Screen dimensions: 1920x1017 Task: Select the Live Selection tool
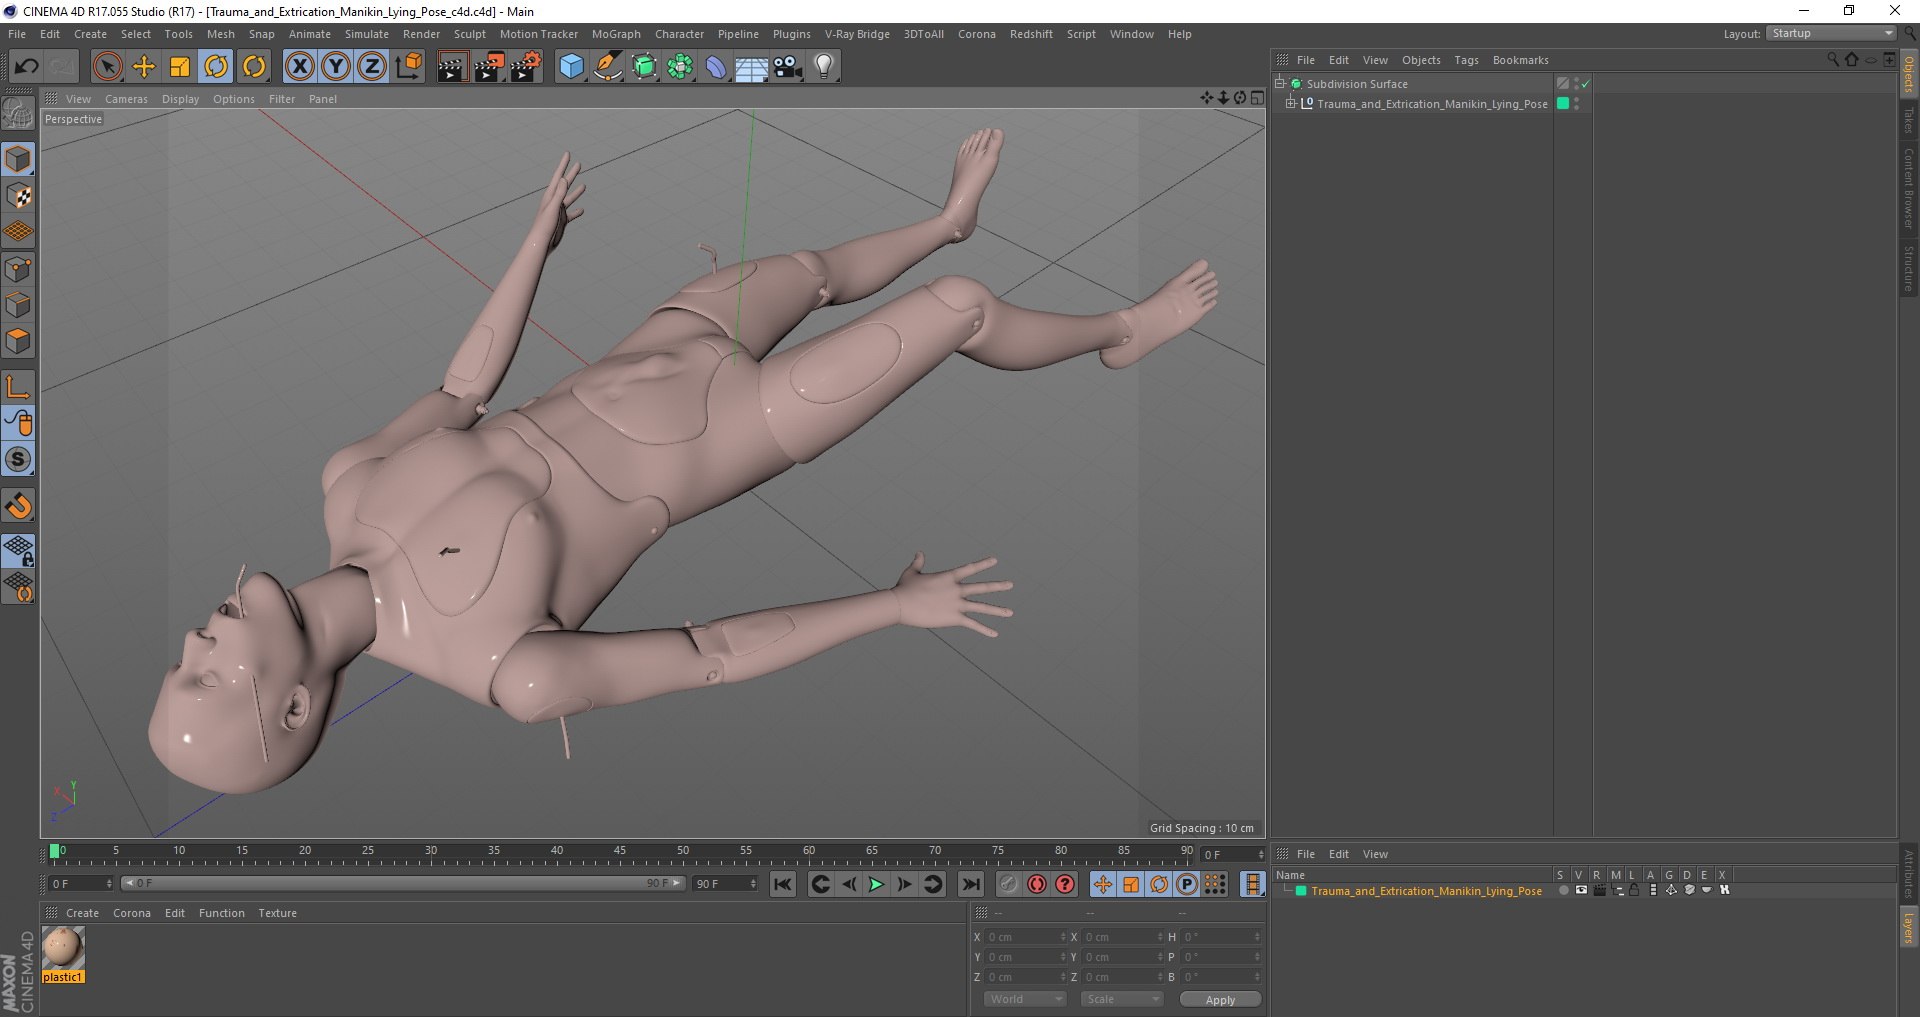coord(107,67)
